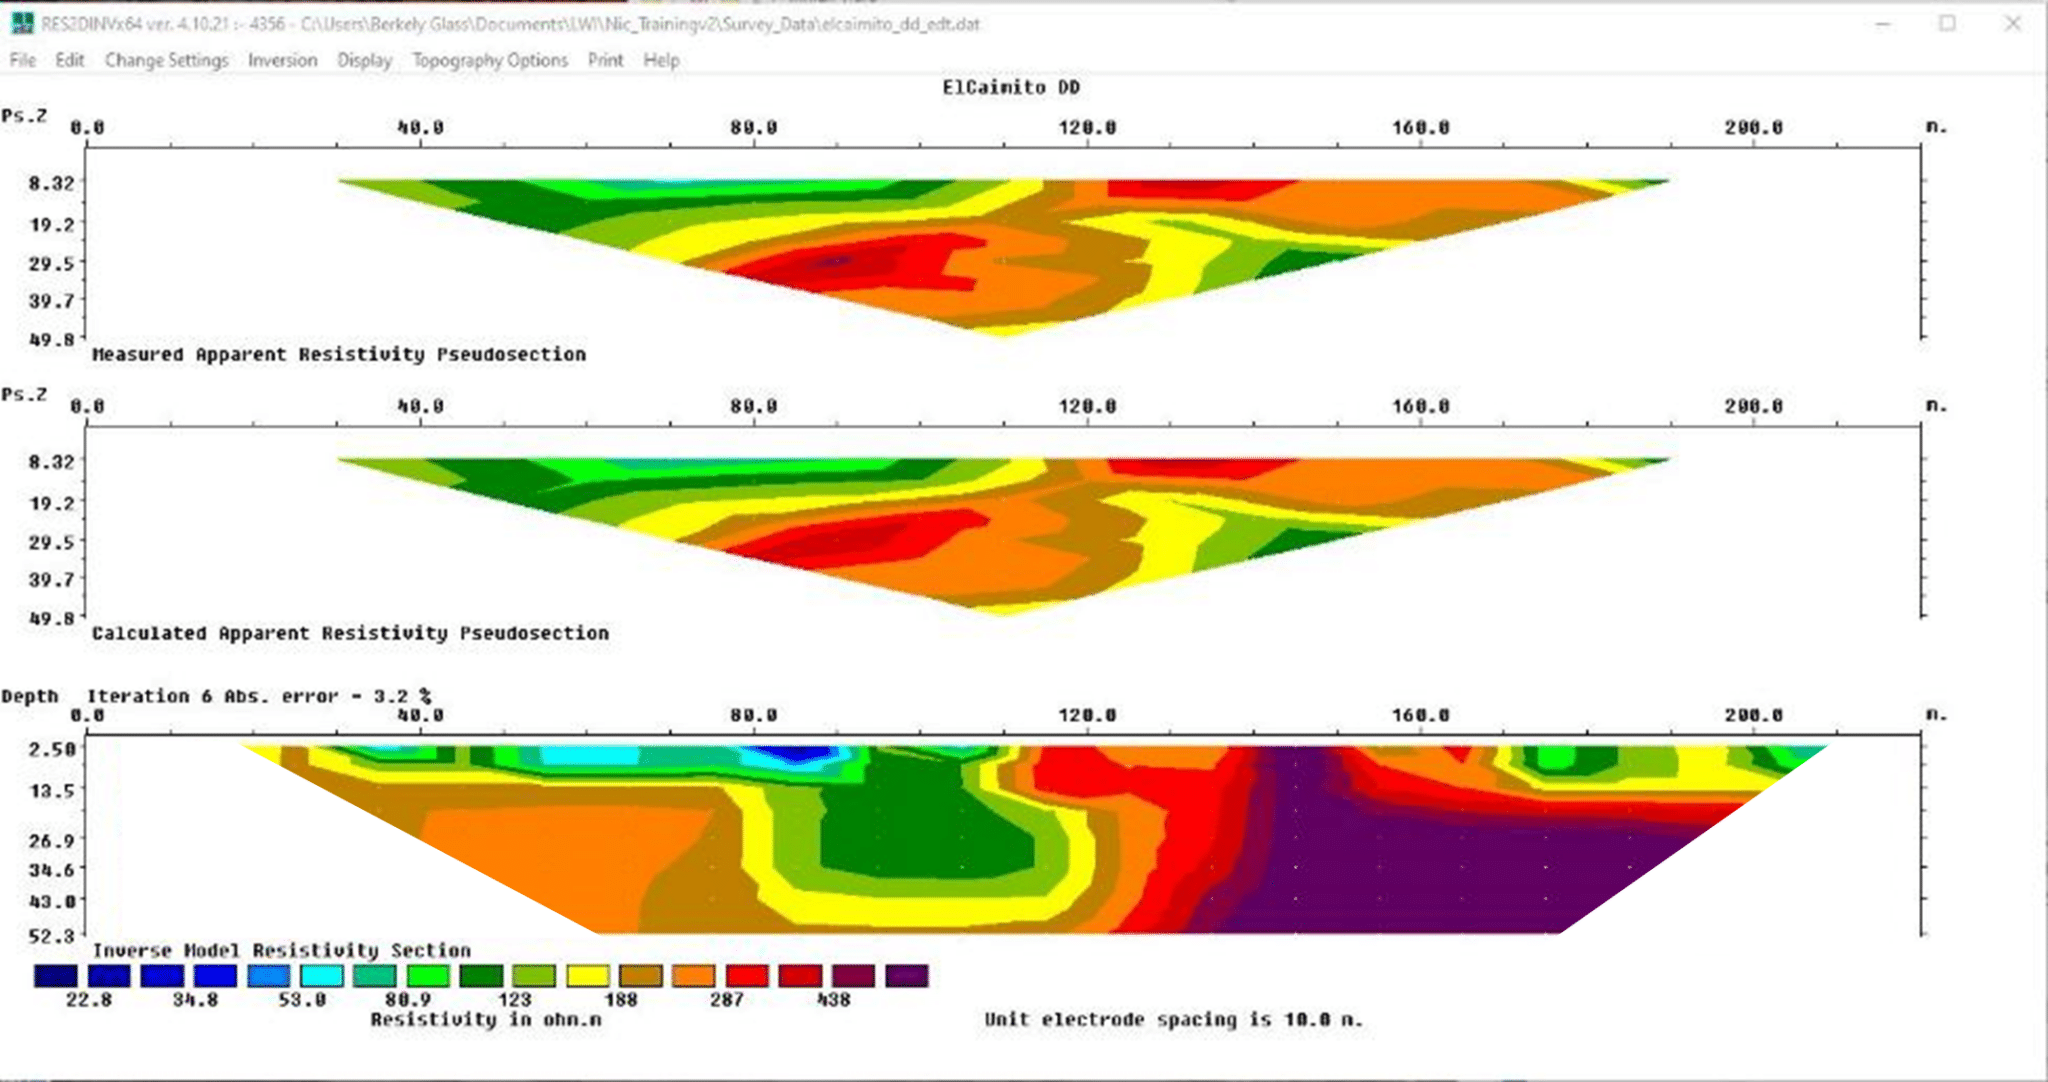Image resolution: width=2048 pixels, height=1082 pixels.
Task: Click the yellow-green legend swatch
Action: point(534,976)
